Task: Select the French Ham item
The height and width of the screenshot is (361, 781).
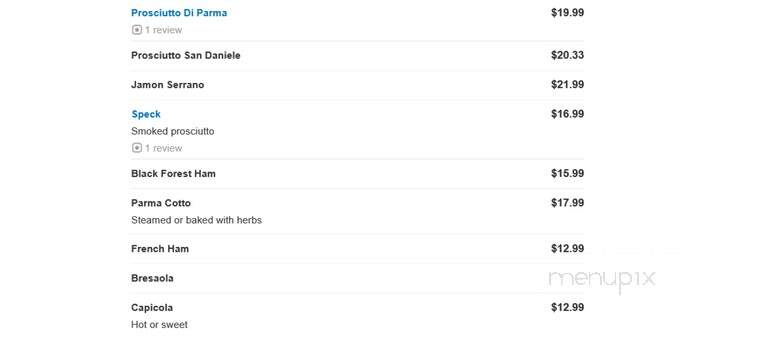Action: pos(160,249)
